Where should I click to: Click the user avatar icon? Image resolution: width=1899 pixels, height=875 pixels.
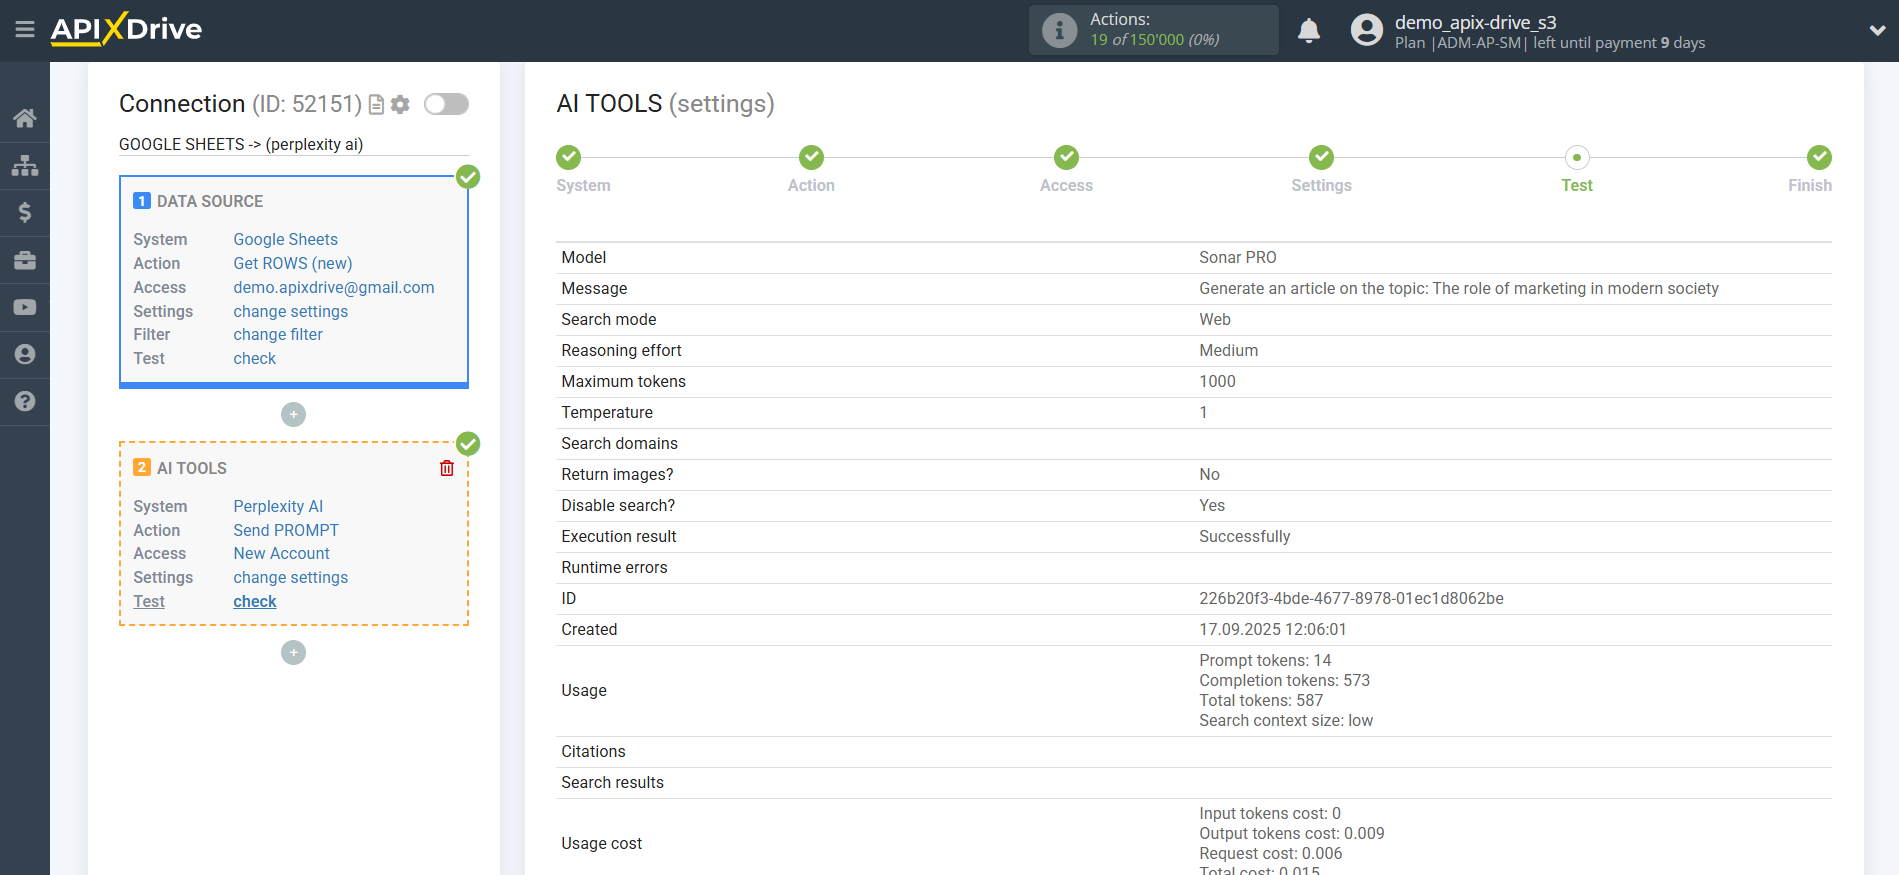[x=1366, y=30]
